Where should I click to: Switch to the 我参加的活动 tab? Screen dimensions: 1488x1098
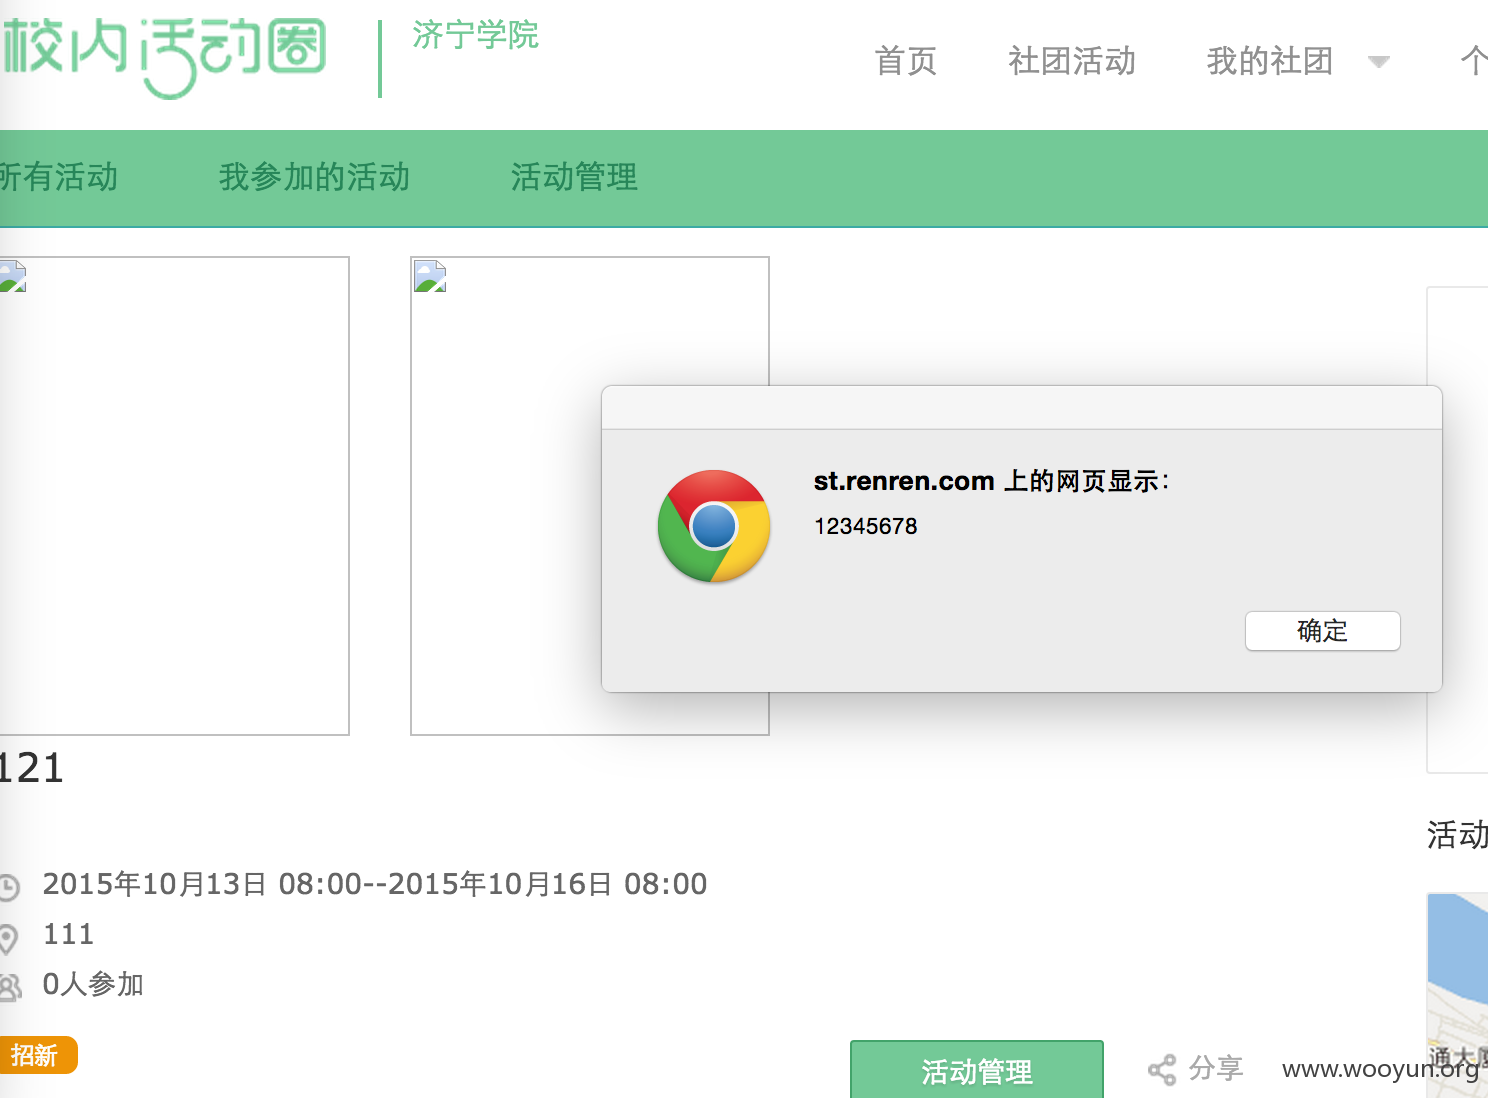point(315,177)
